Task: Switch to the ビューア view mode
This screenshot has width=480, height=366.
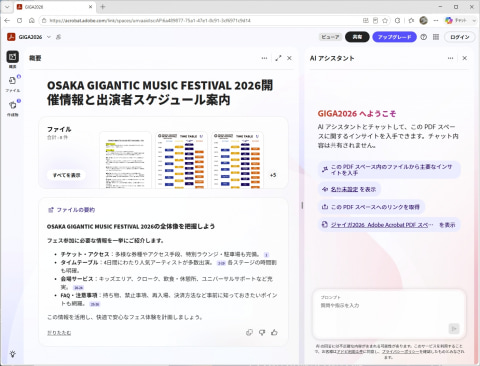Action: pos(330,37)
